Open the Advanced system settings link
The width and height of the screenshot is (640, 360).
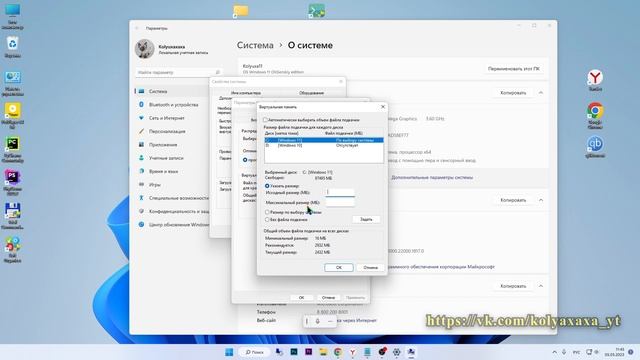point(432,178)
